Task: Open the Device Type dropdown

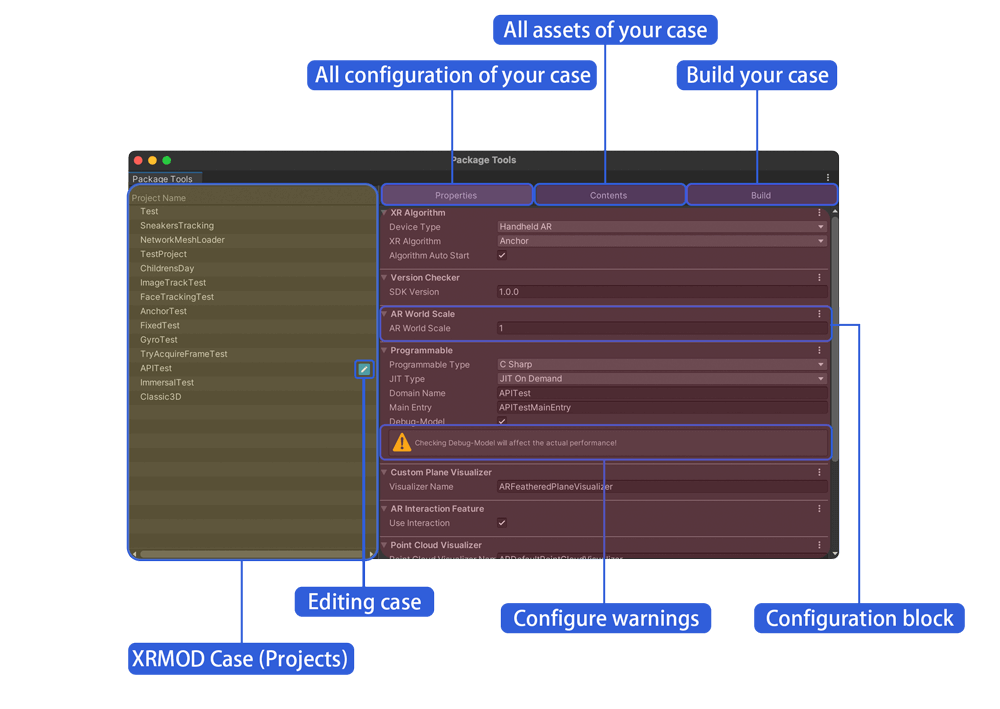Action: (x=662, y=226)
